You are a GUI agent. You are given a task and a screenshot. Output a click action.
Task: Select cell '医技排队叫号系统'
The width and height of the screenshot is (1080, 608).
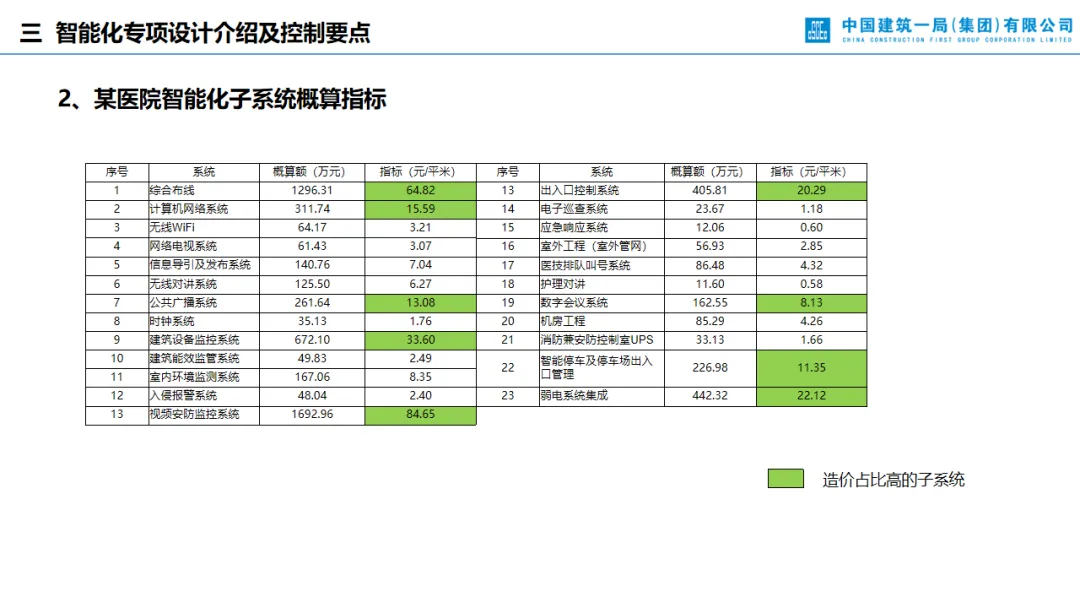(602, 265)
